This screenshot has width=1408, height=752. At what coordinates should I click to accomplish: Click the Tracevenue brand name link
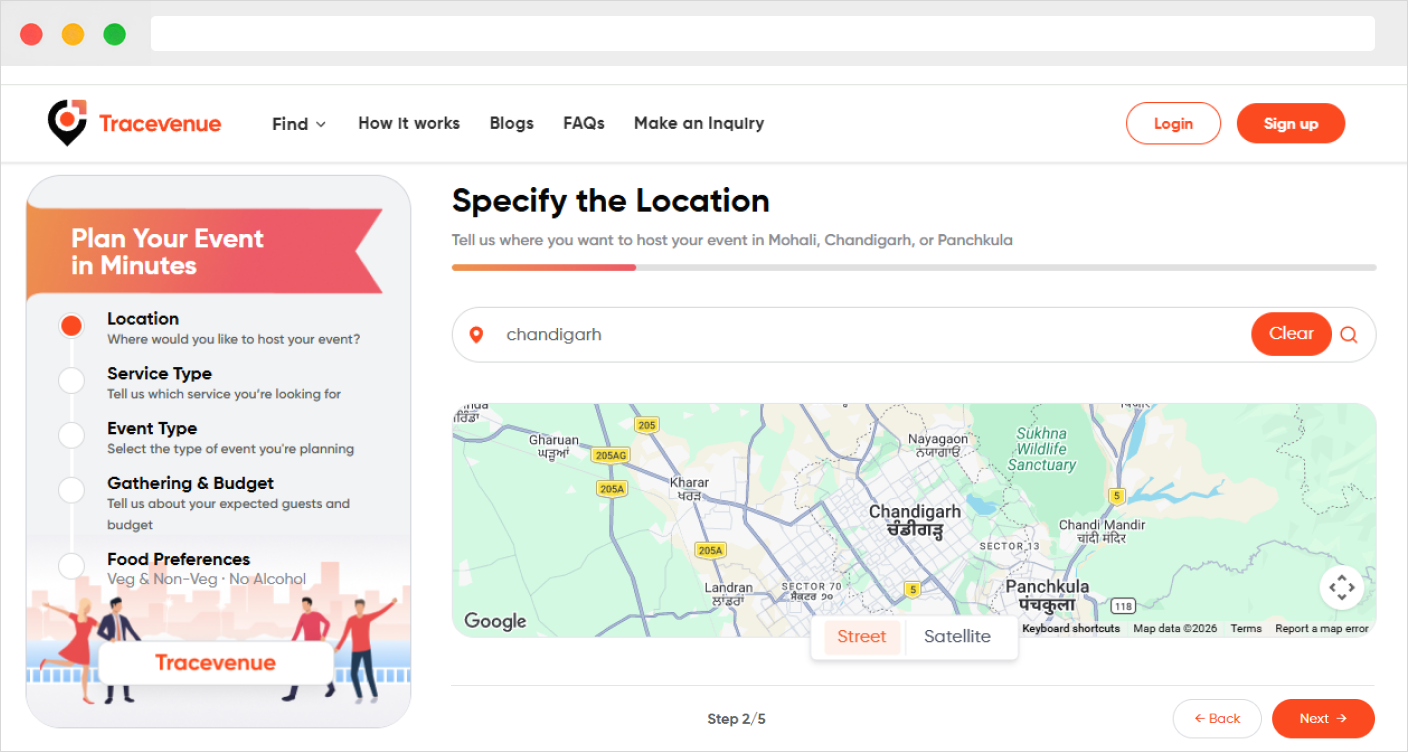pyautogui.click(x=160, y=124)
